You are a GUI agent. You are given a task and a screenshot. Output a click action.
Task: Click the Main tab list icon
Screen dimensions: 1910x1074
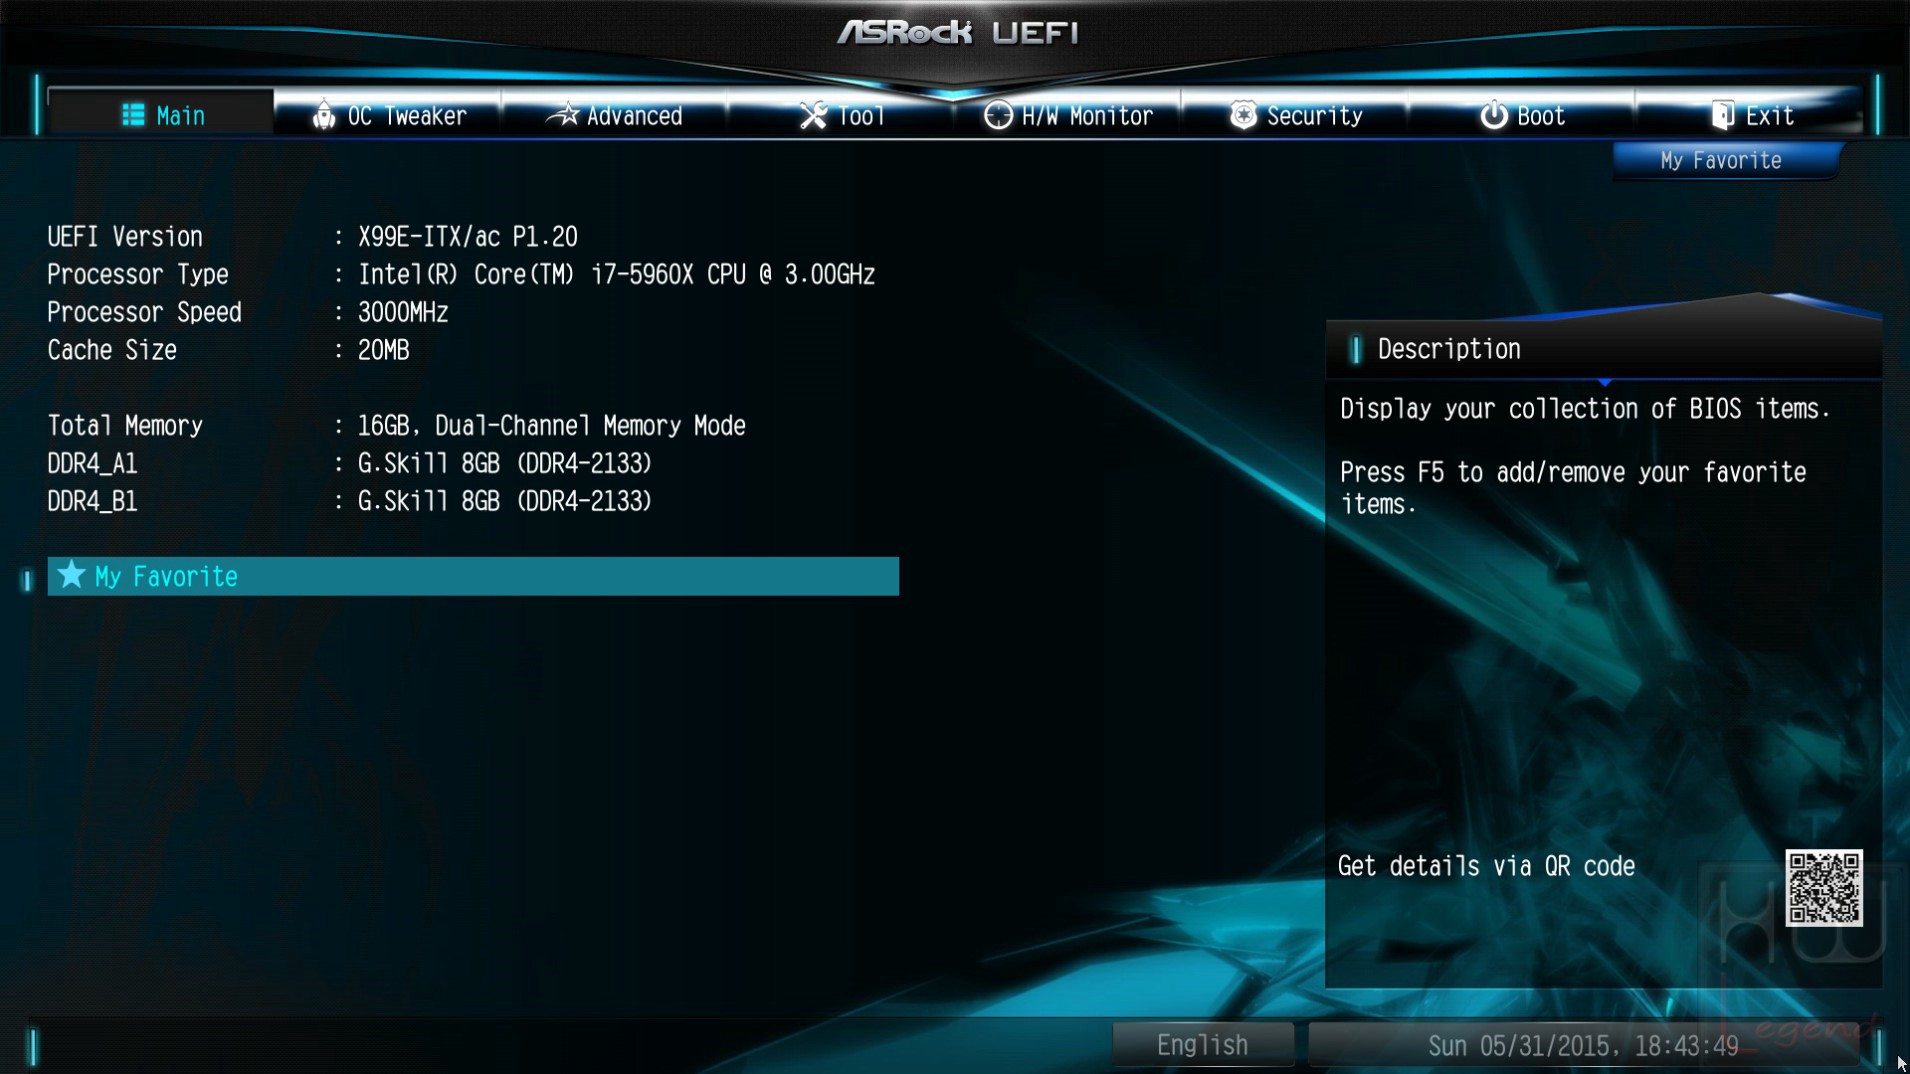tap(133, 115)
